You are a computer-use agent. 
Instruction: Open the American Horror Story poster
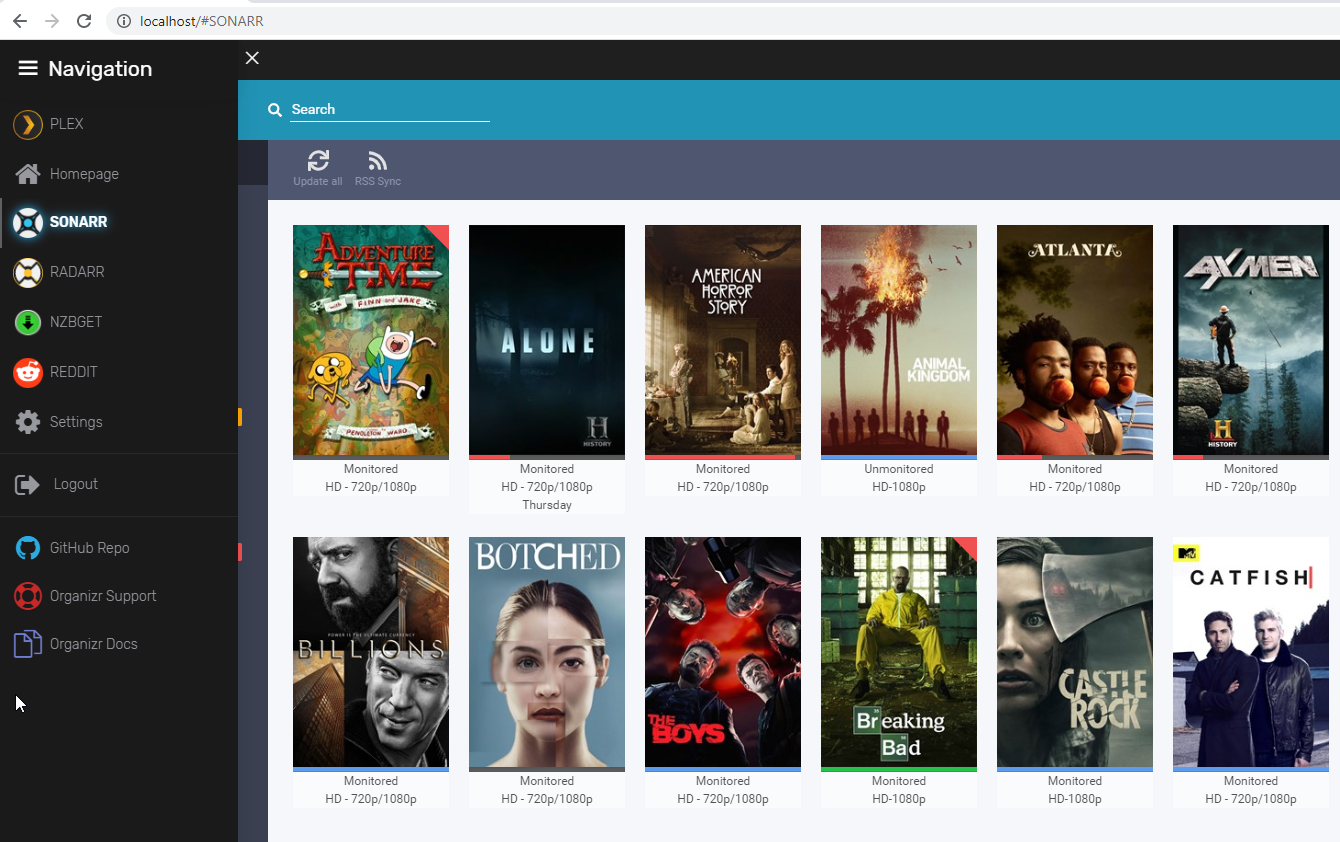click(x=723, y=341)
